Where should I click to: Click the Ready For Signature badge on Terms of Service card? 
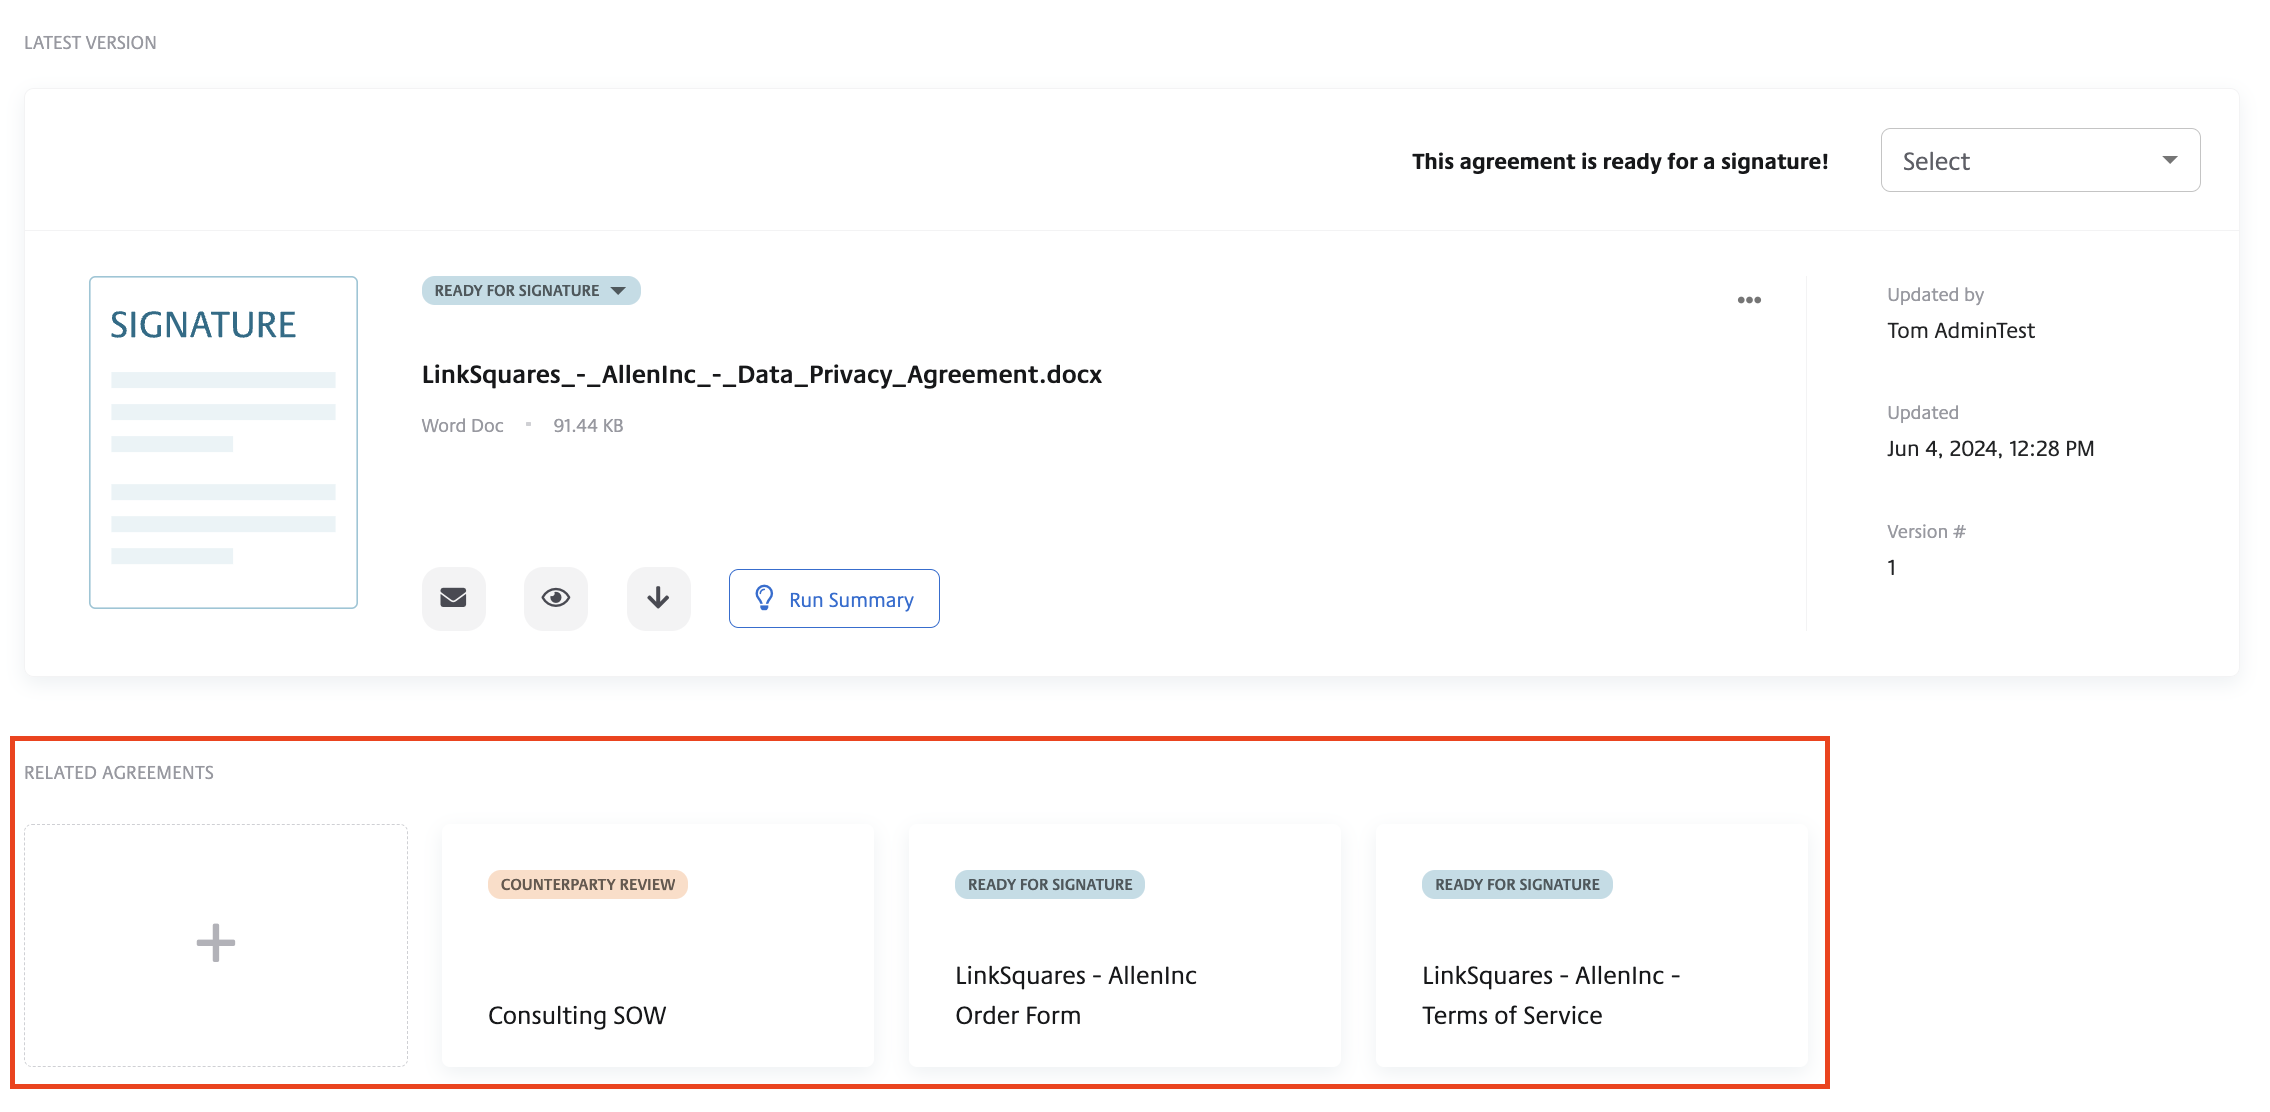coord(1517,884)
